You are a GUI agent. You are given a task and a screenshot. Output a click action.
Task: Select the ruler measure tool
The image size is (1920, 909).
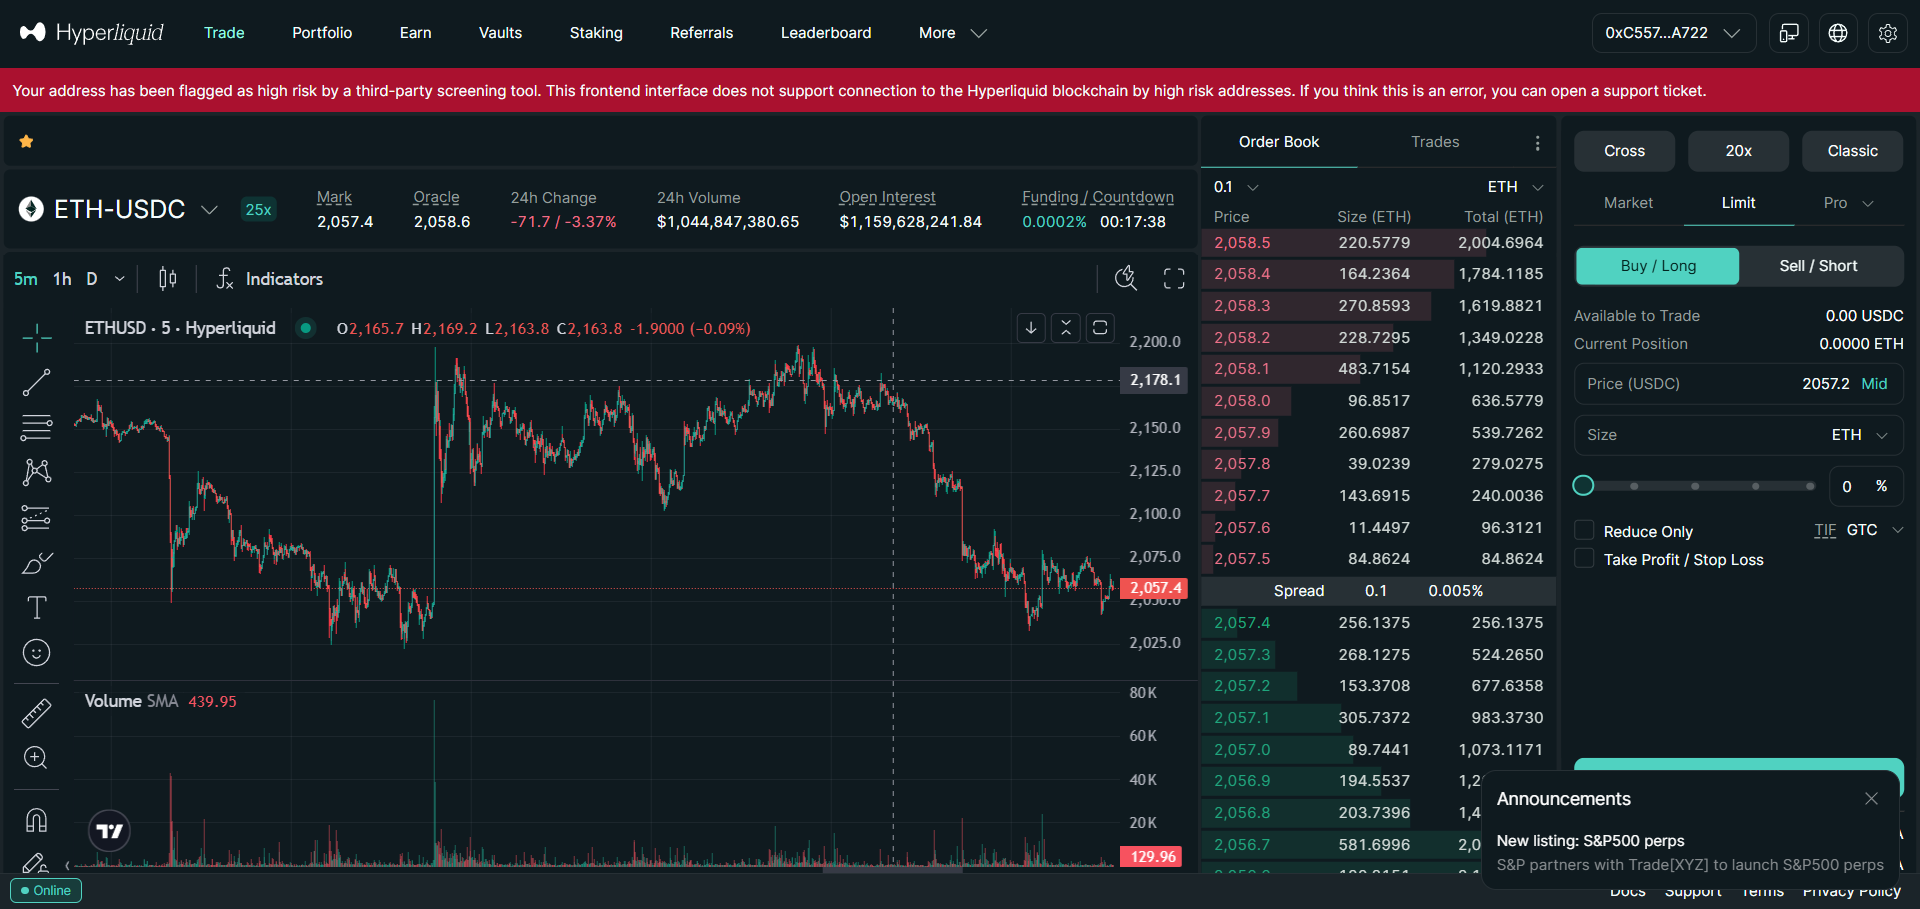coord(37,713)
